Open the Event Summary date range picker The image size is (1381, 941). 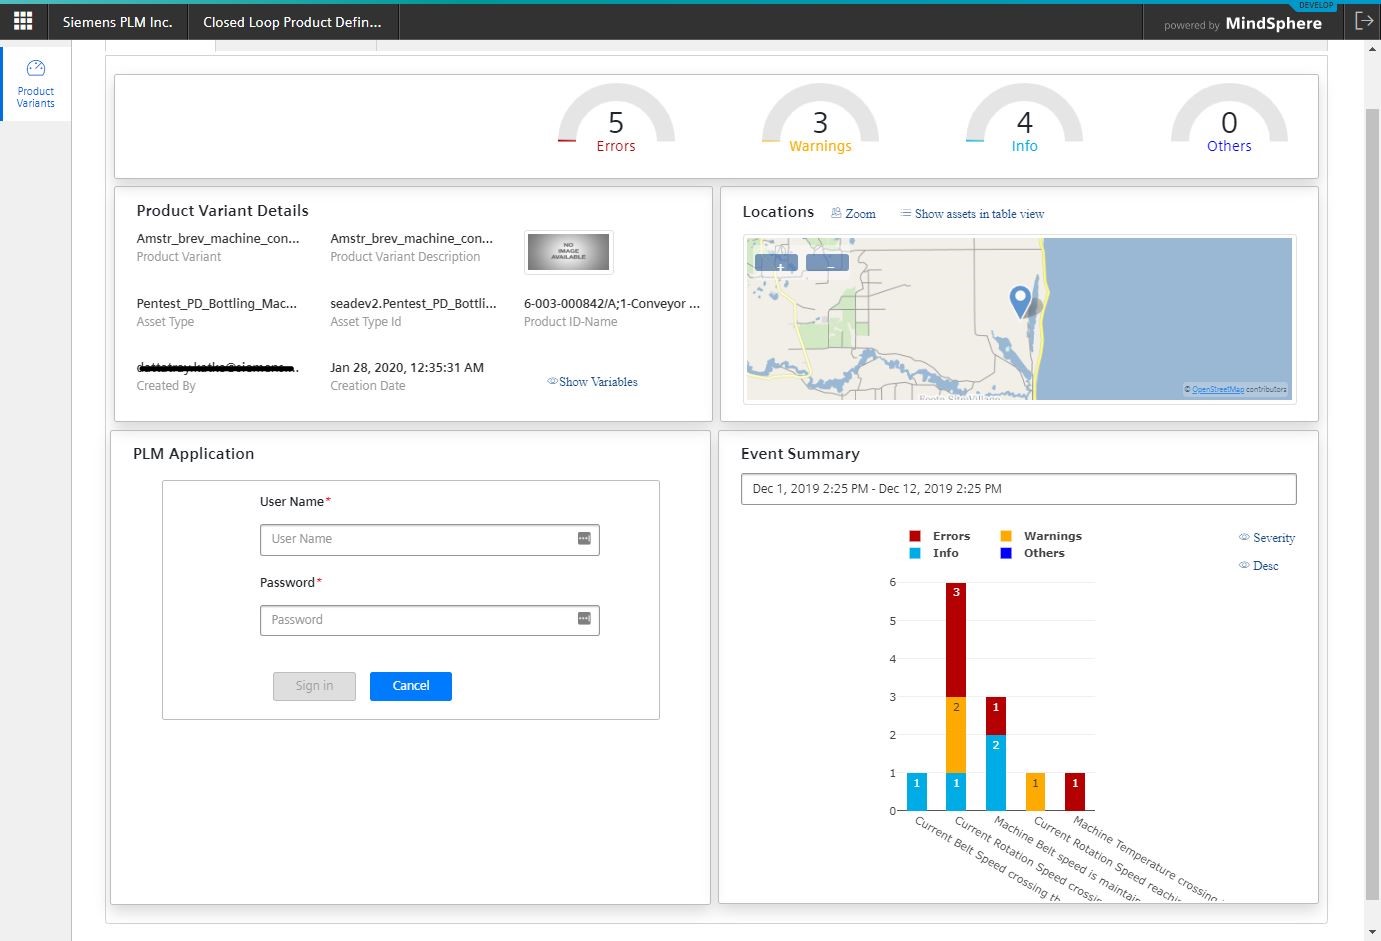pos(1018,489)
